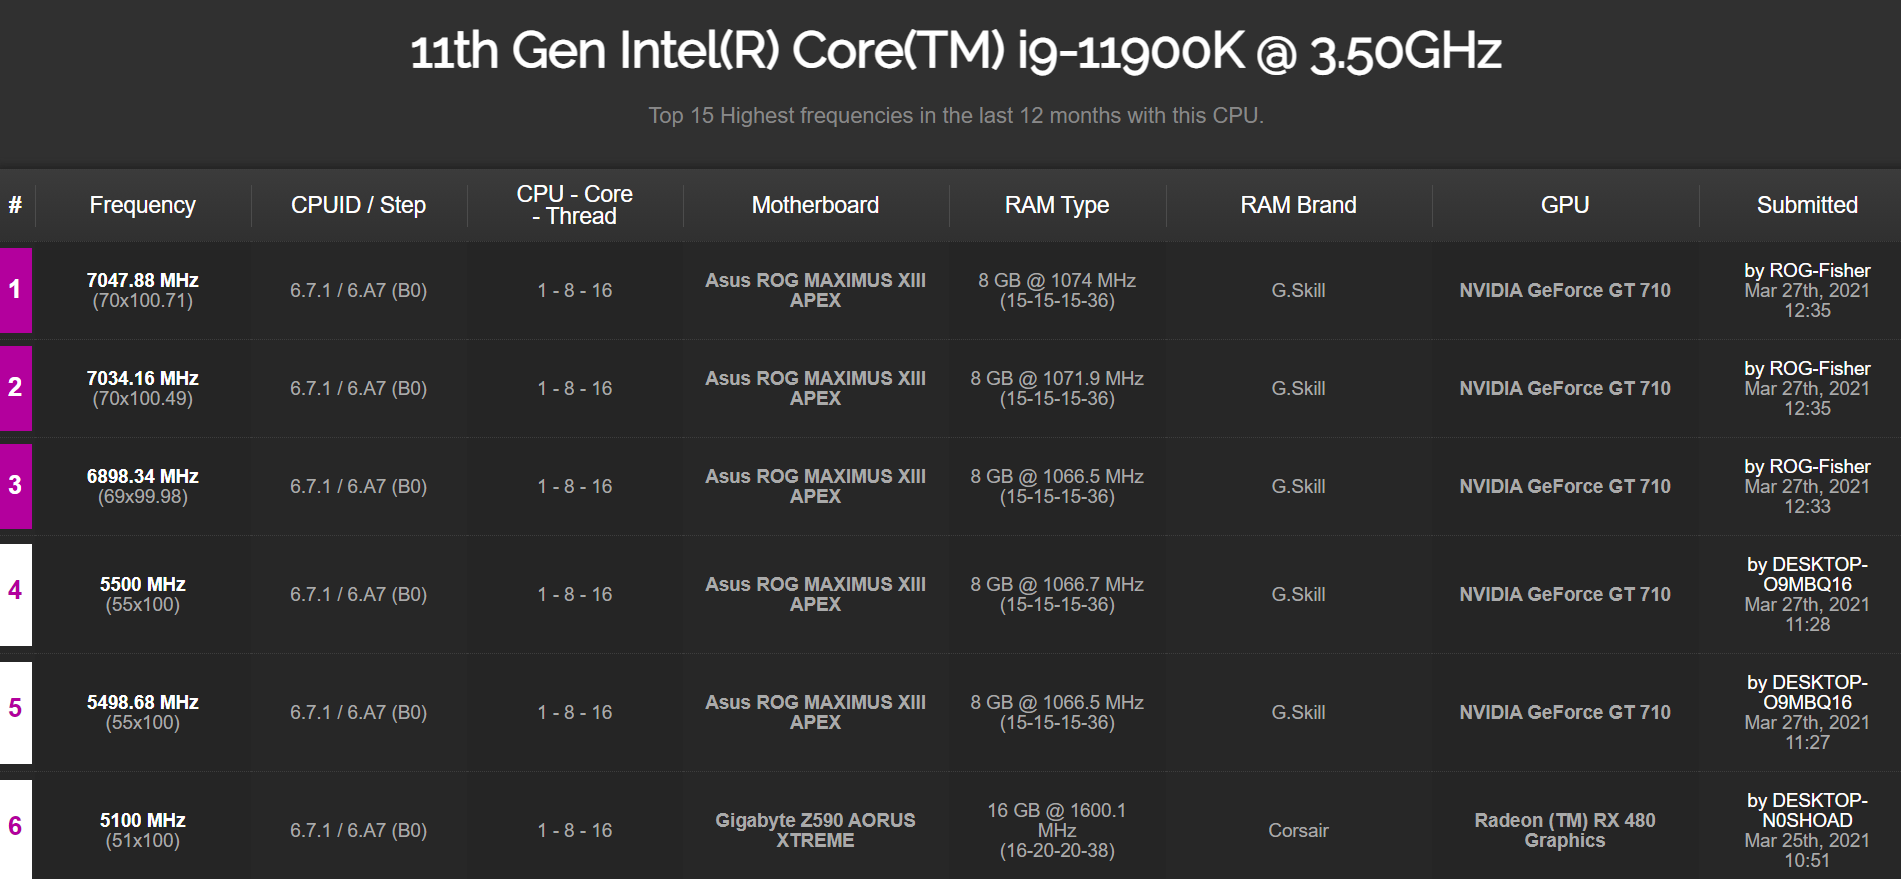
Task: Click the white rank 4 badge
Action: (x=15, y=594)
